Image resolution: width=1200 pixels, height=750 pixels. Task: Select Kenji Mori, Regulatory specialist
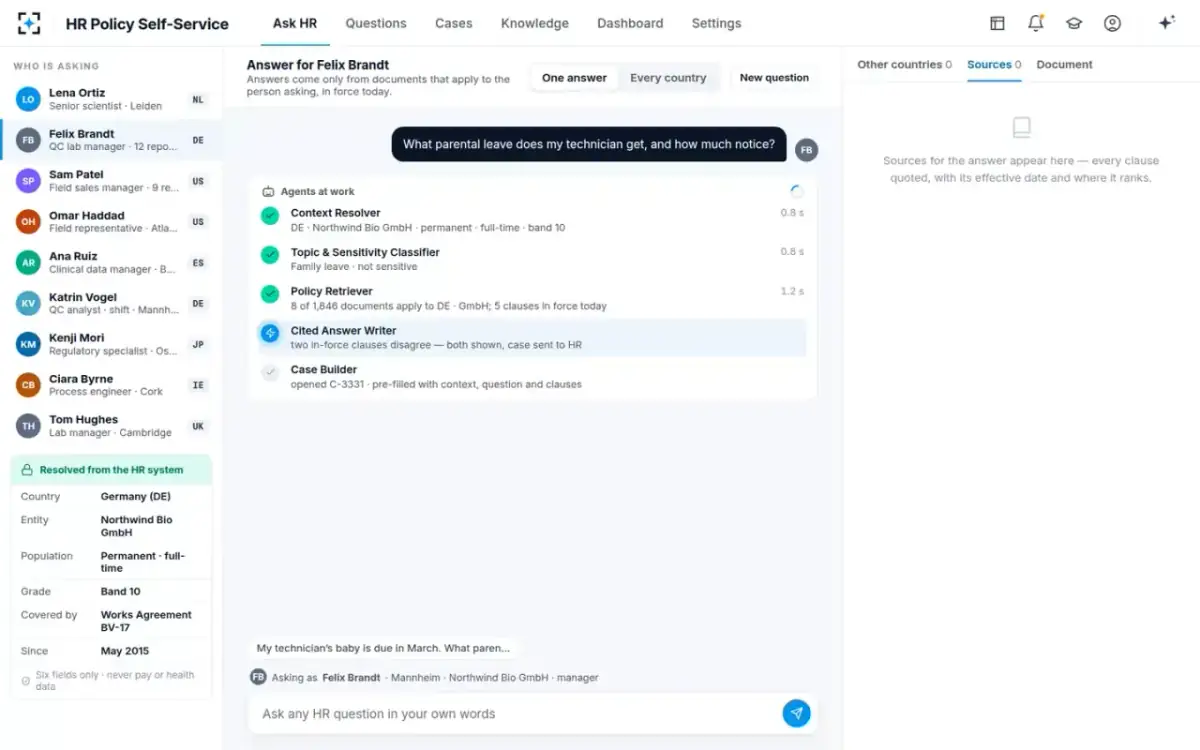[x=111, y=344]
